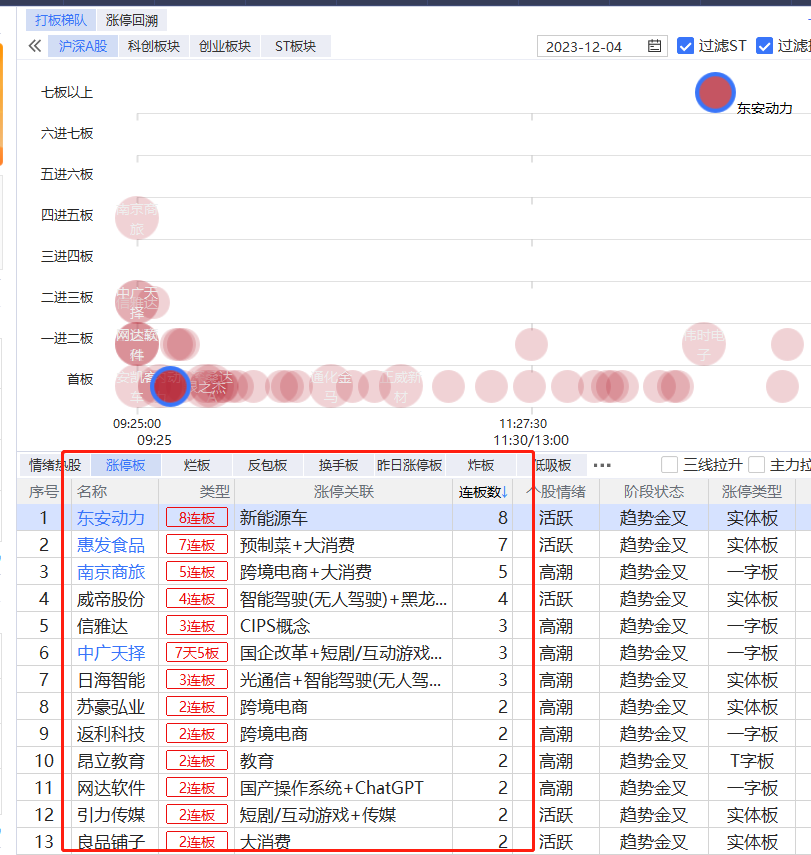Collapse panel with double-left chevron icon
The height and width of the screenshot is (855, 811).
(35, 46)
